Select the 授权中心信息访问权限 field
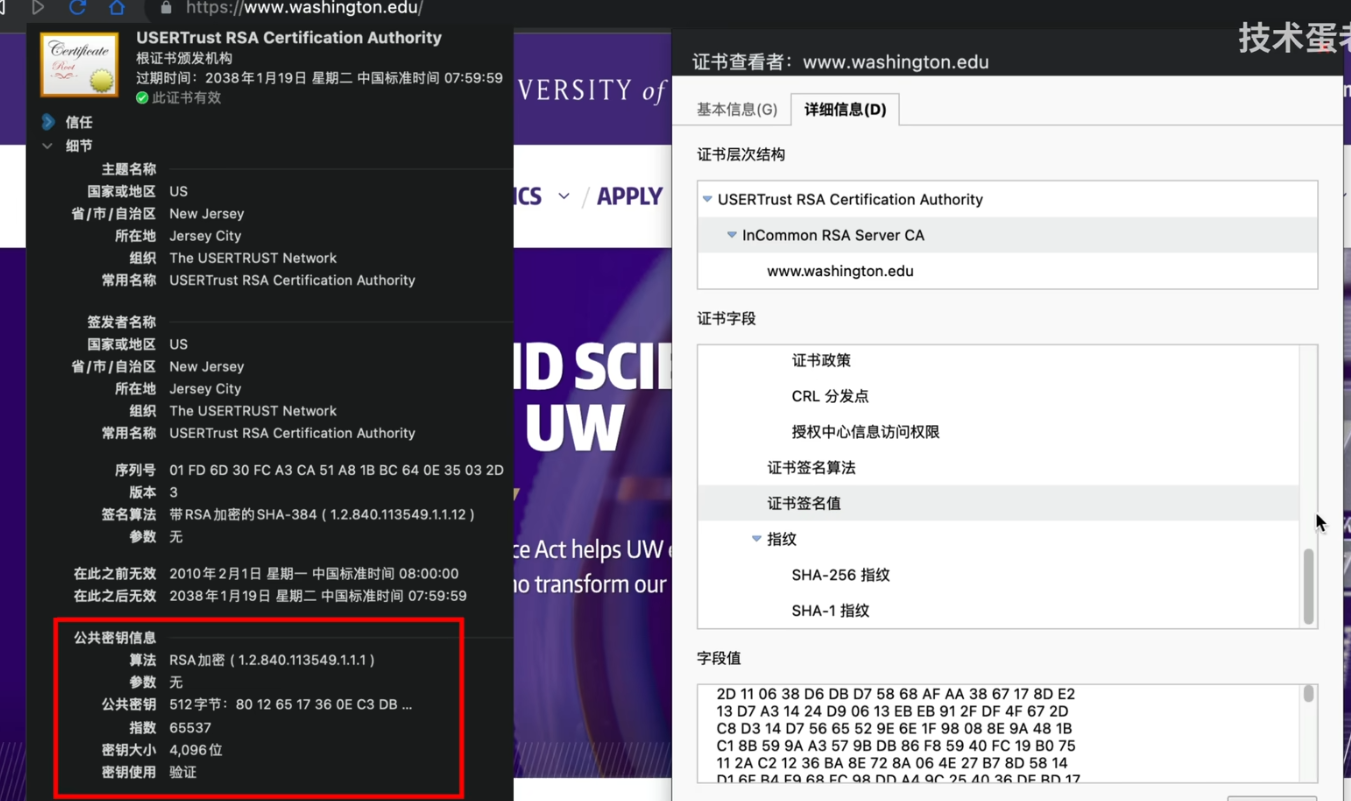1351x801 pixels. (x=866, y=432)
